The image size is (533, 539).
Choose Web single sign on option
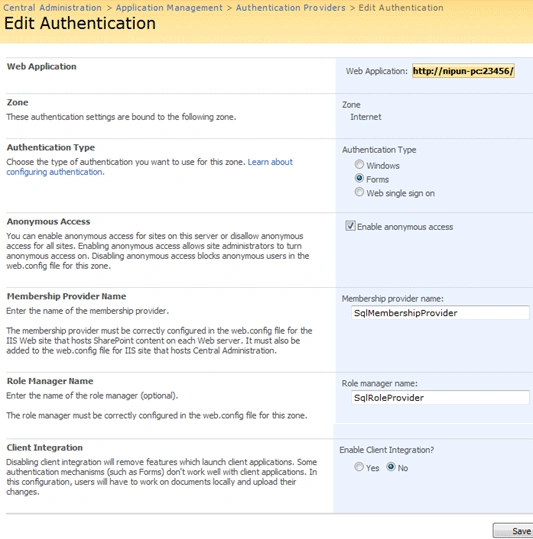pyautogui.click(x=359, y=192)
